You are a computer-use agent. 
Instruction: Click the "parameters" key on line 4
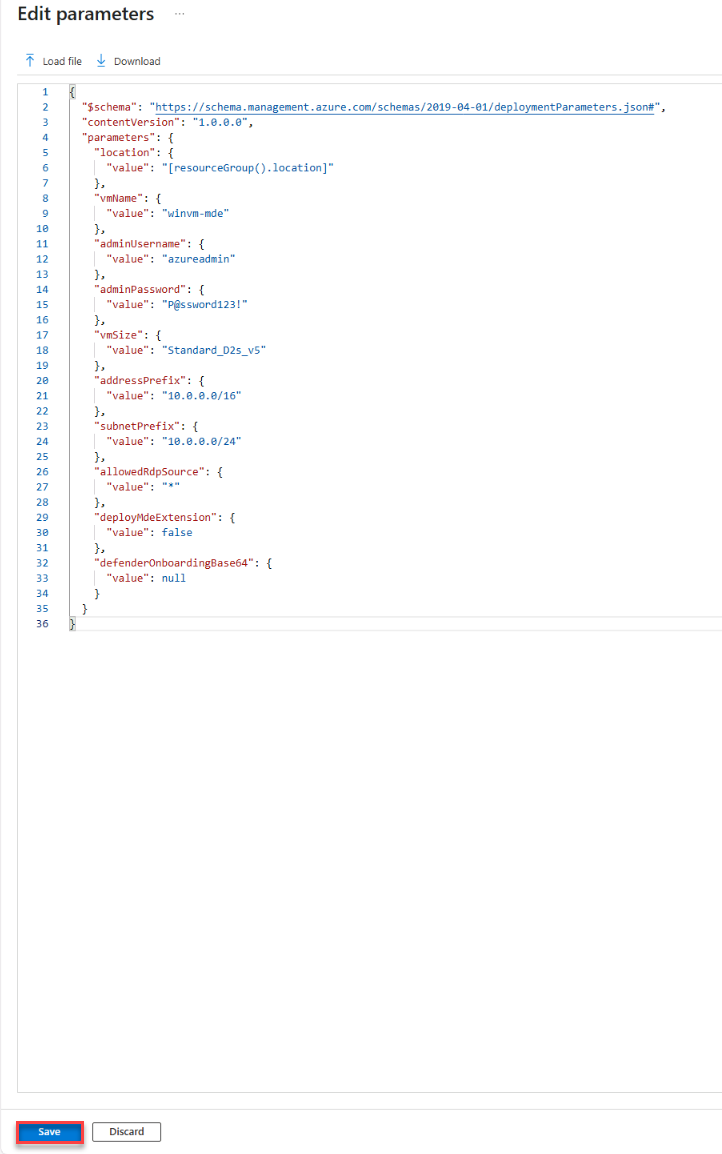click(118, 138)
